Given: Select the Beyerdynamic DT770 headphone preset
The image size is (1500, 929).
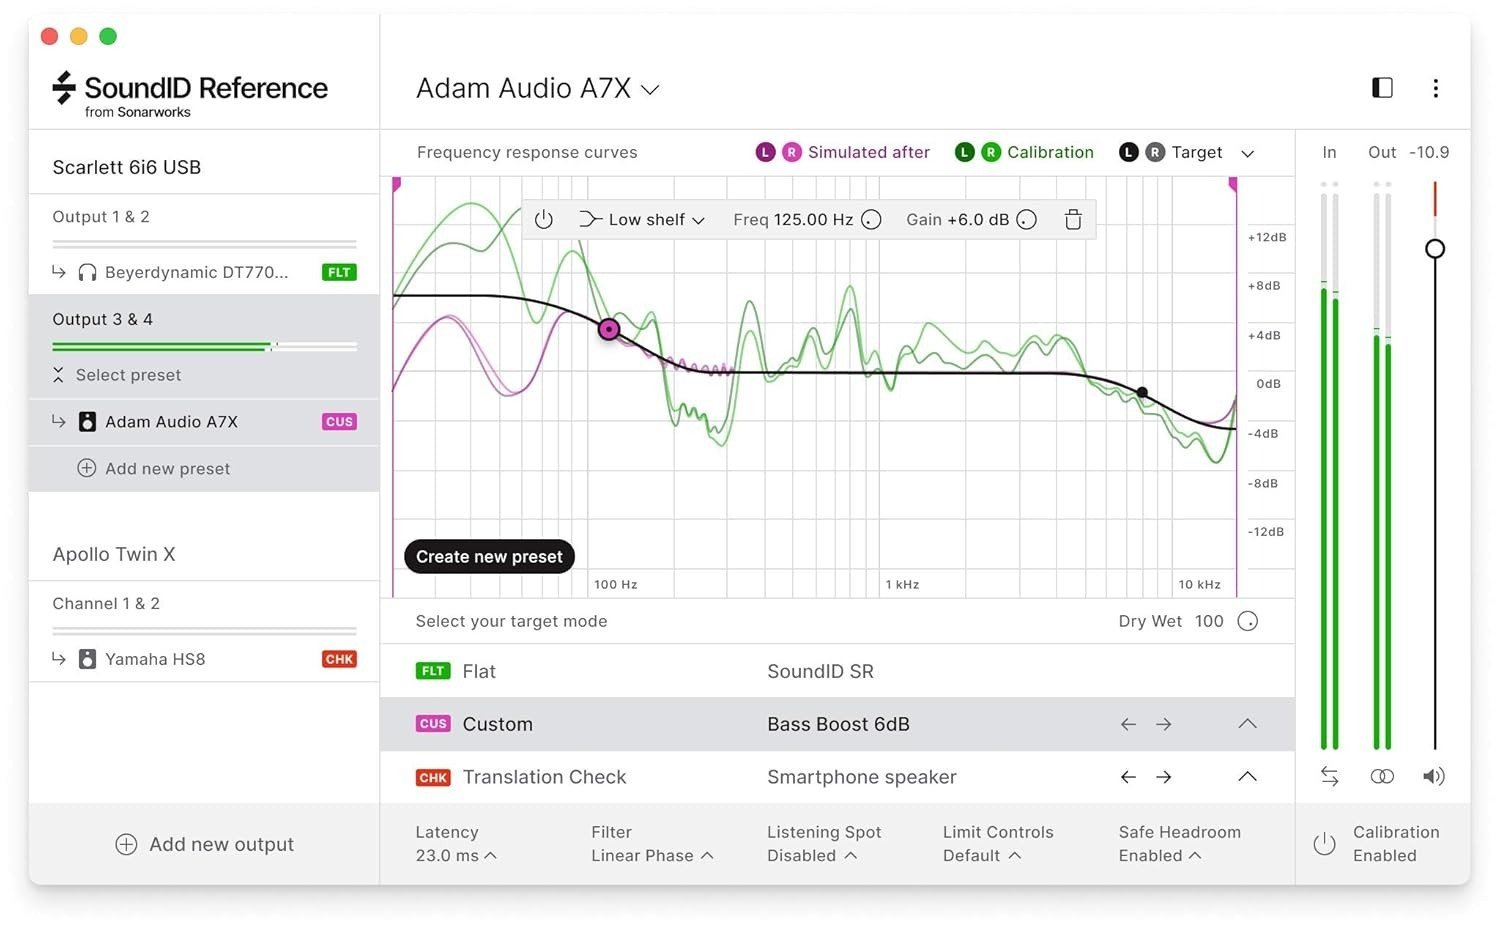Looking at the screenshot, I should [x=204, y=272].
